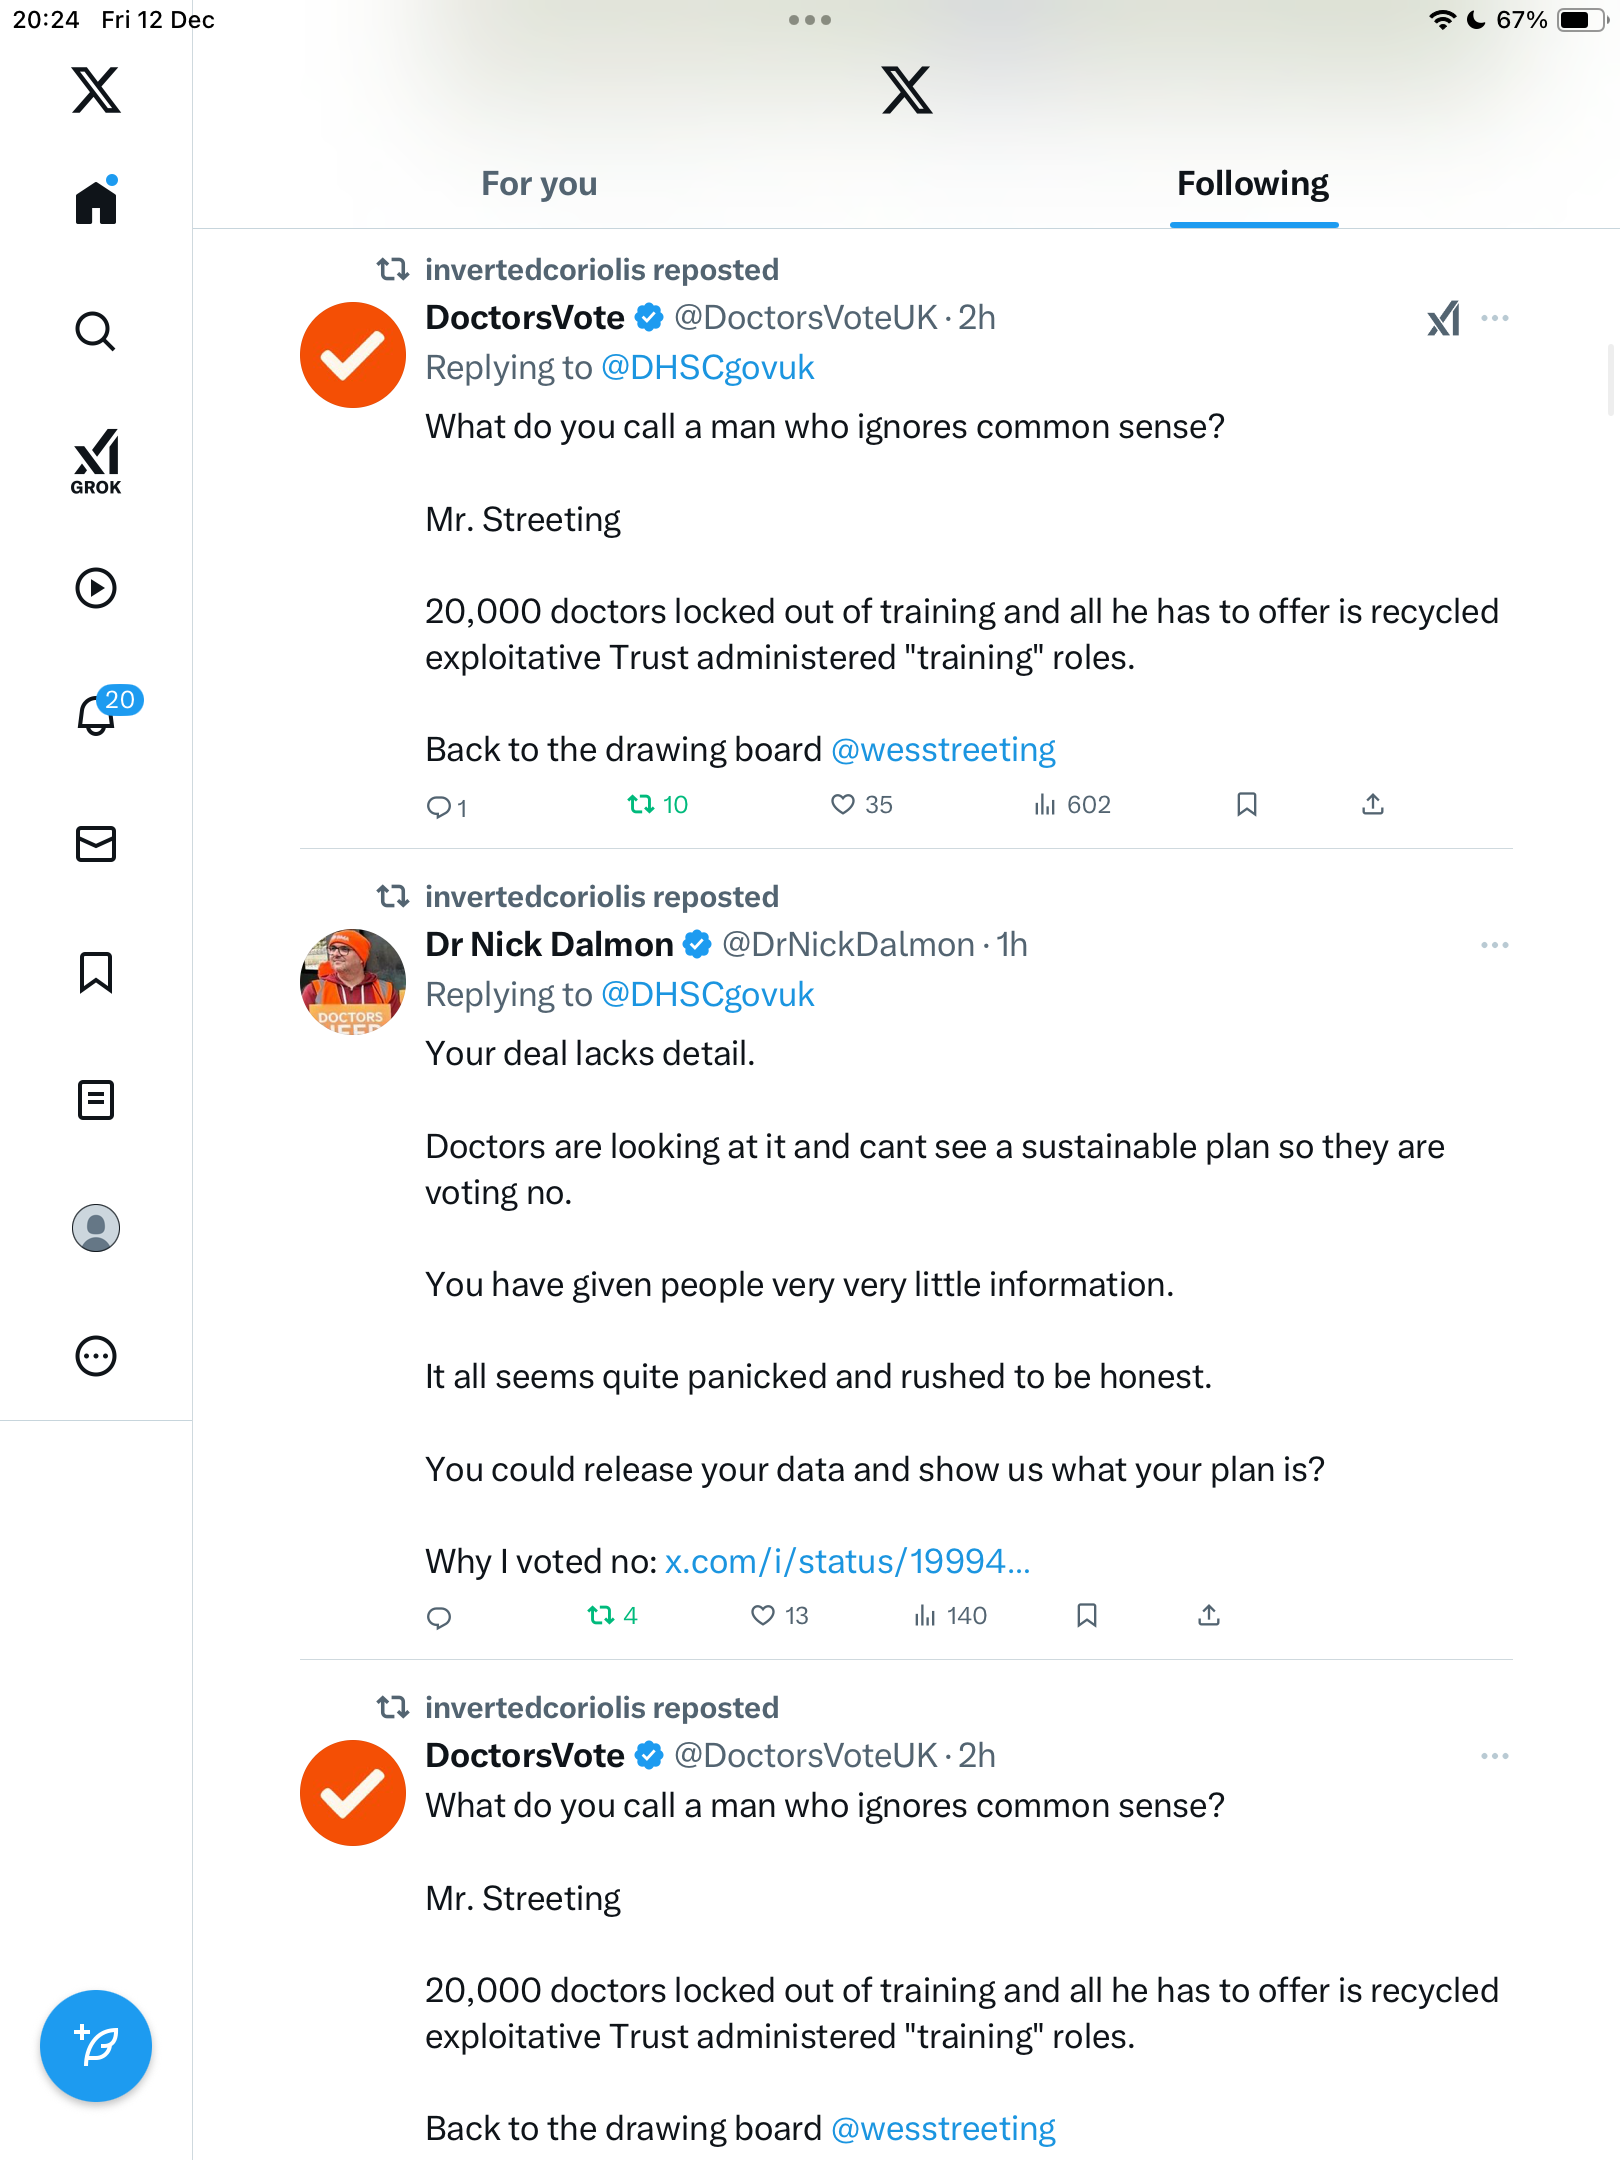Open the search page
Viewport: 1620px width, 2160px height.
96,332
